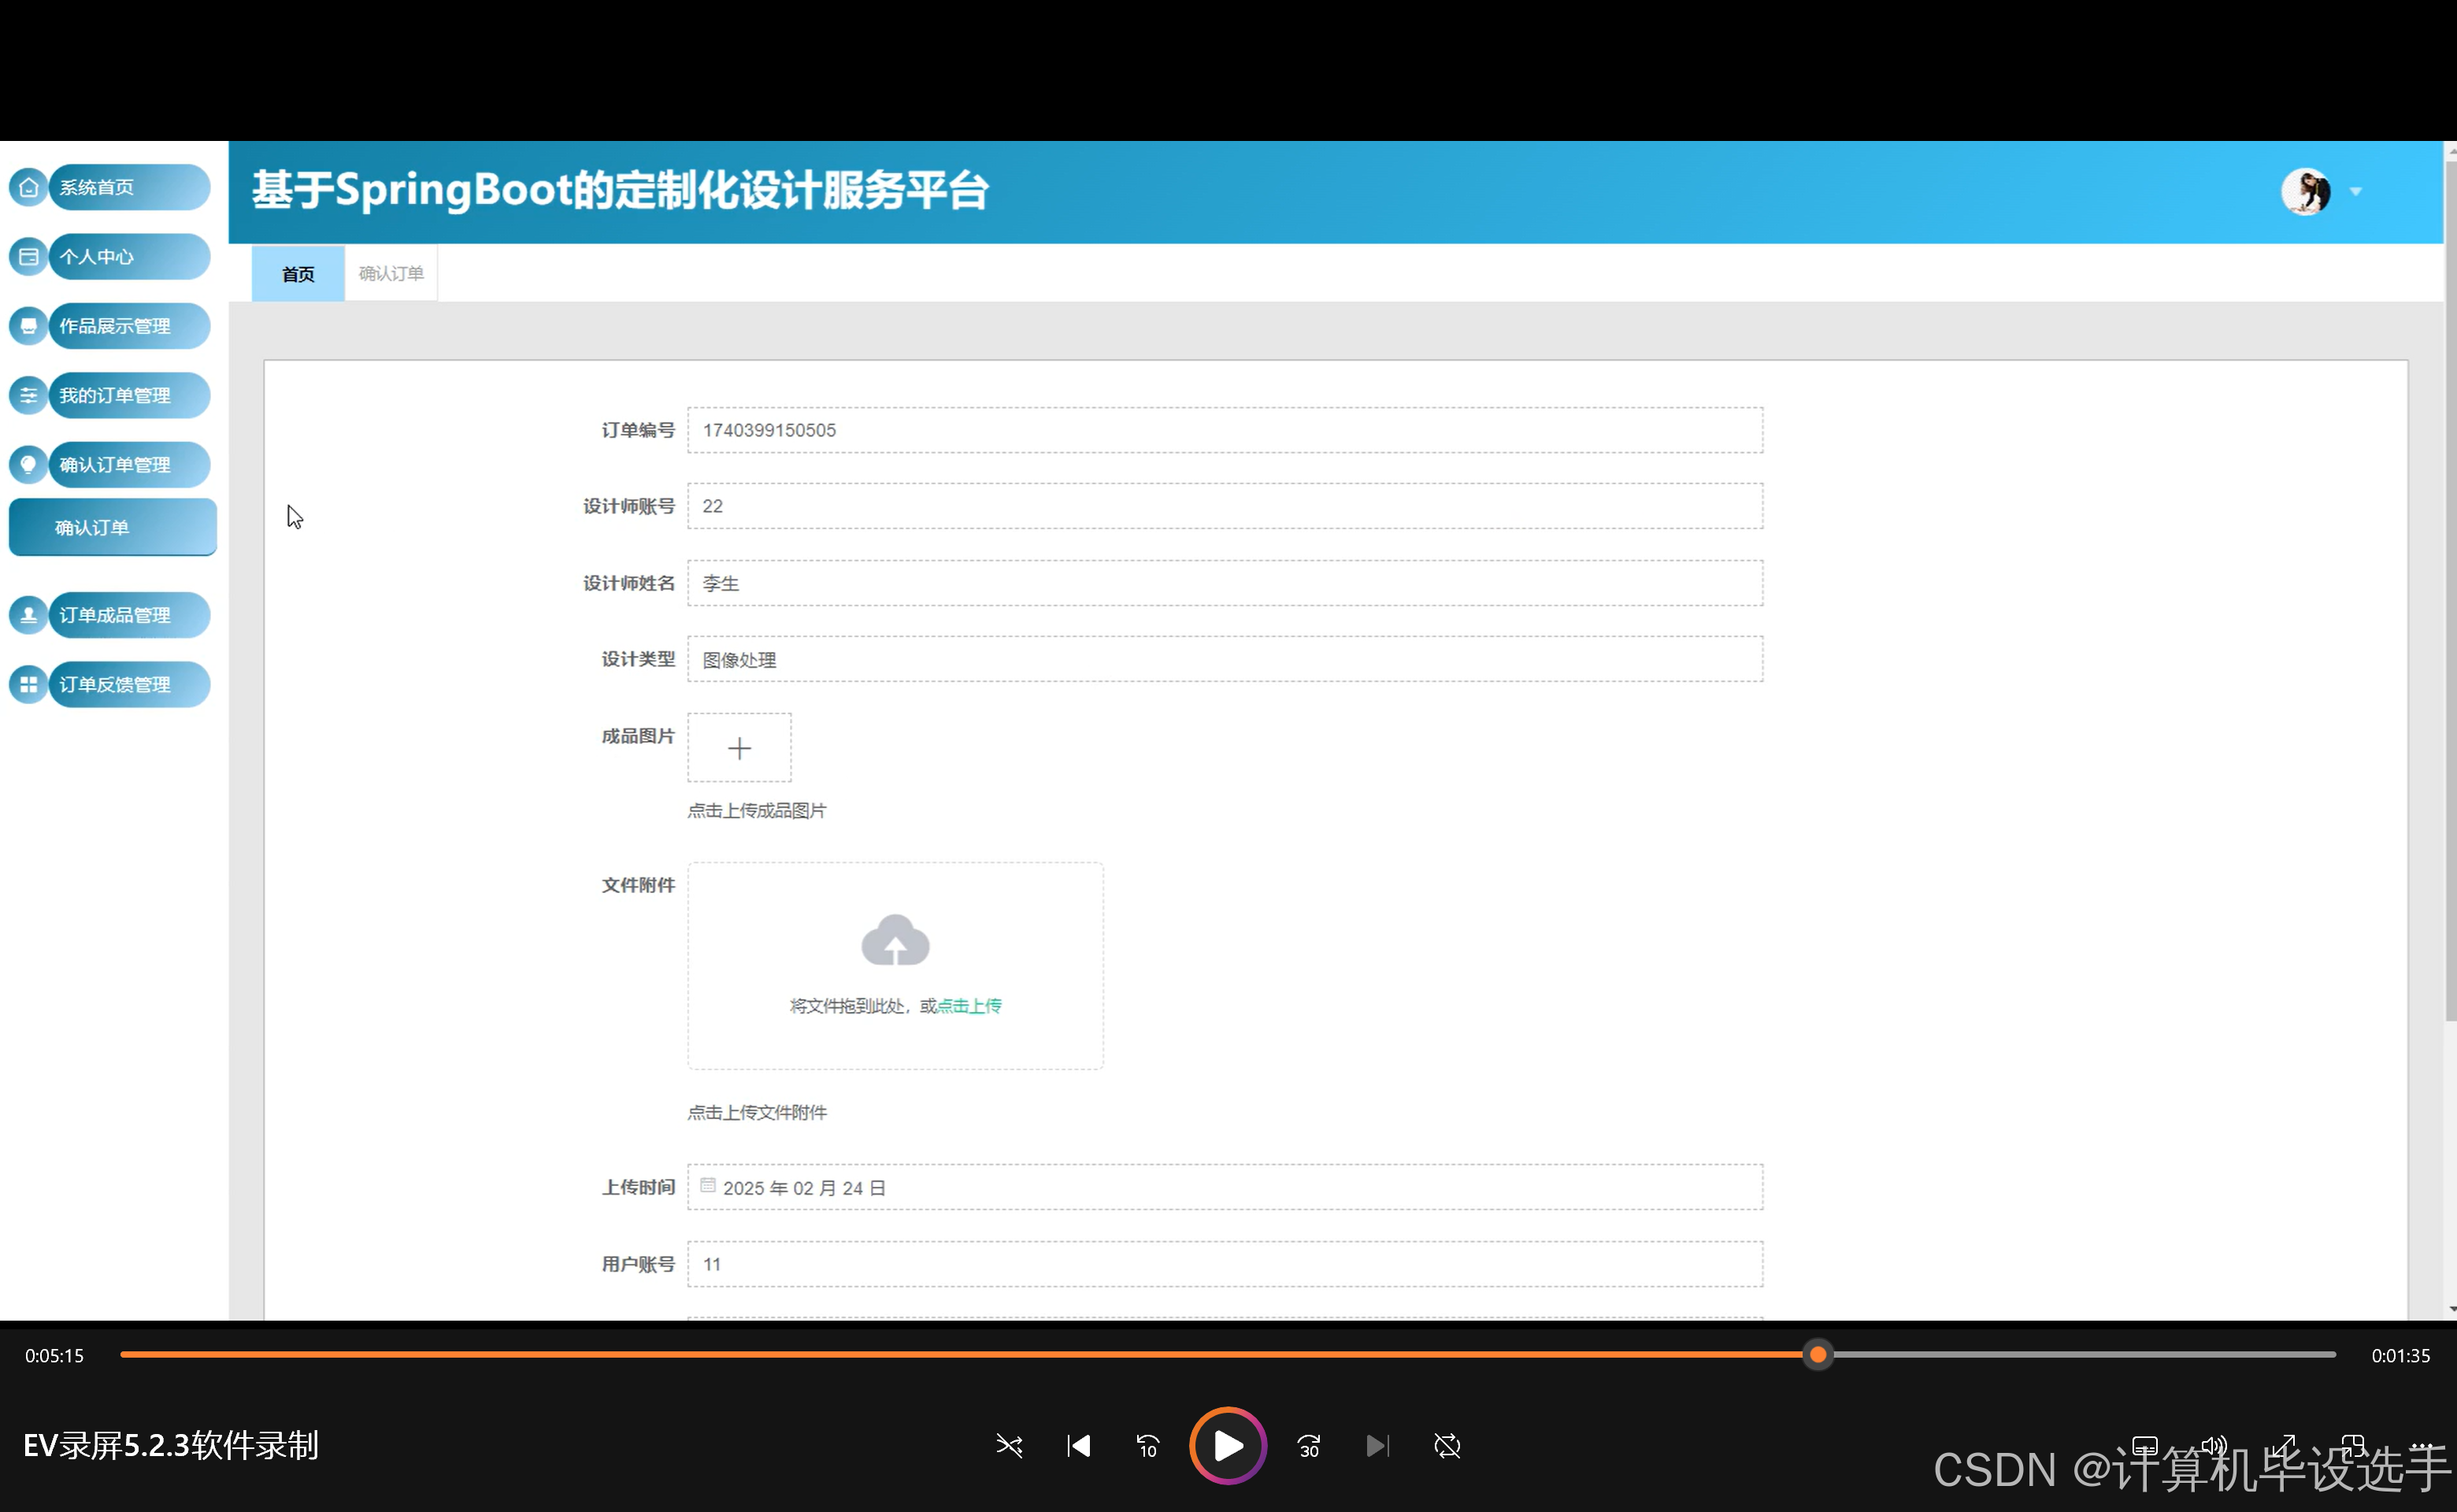Select the 确认订单 submenu item in sidebar
The width and height of the screenshot is (2457, 1512).
point(113,527)
